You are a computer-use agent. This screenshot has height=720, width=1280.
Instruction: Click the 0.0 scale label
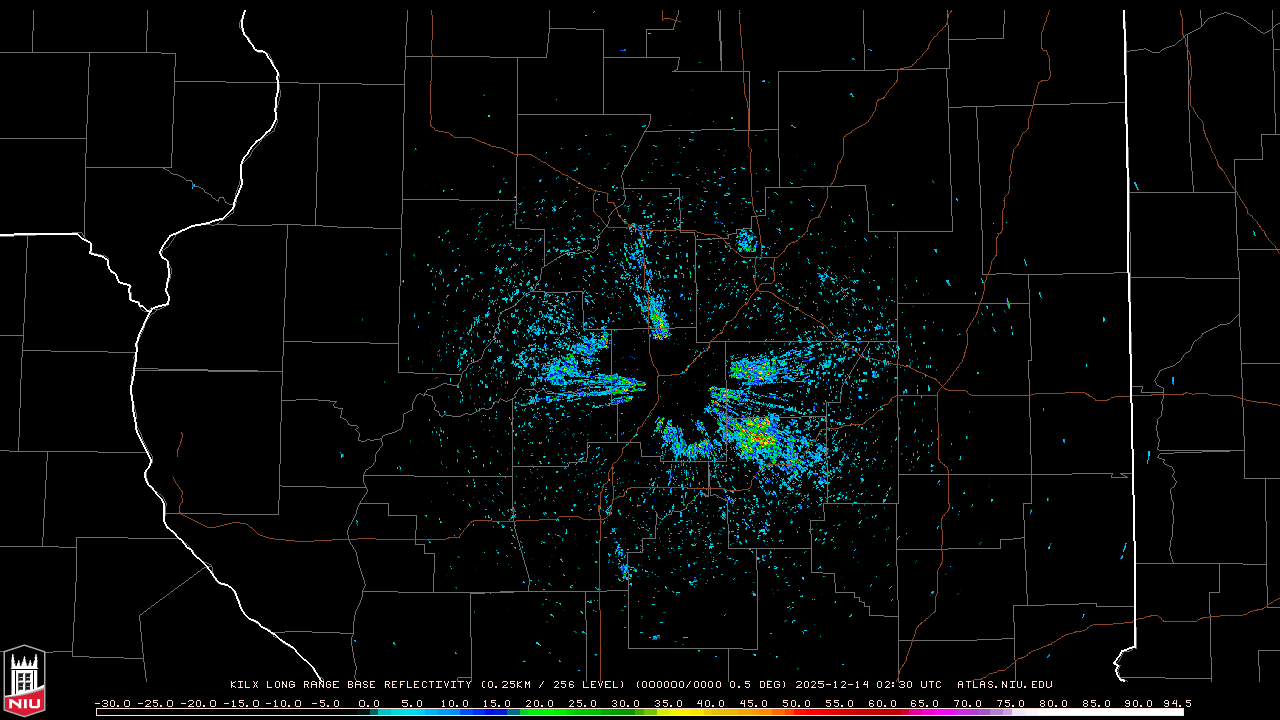(x=369, y=703)
